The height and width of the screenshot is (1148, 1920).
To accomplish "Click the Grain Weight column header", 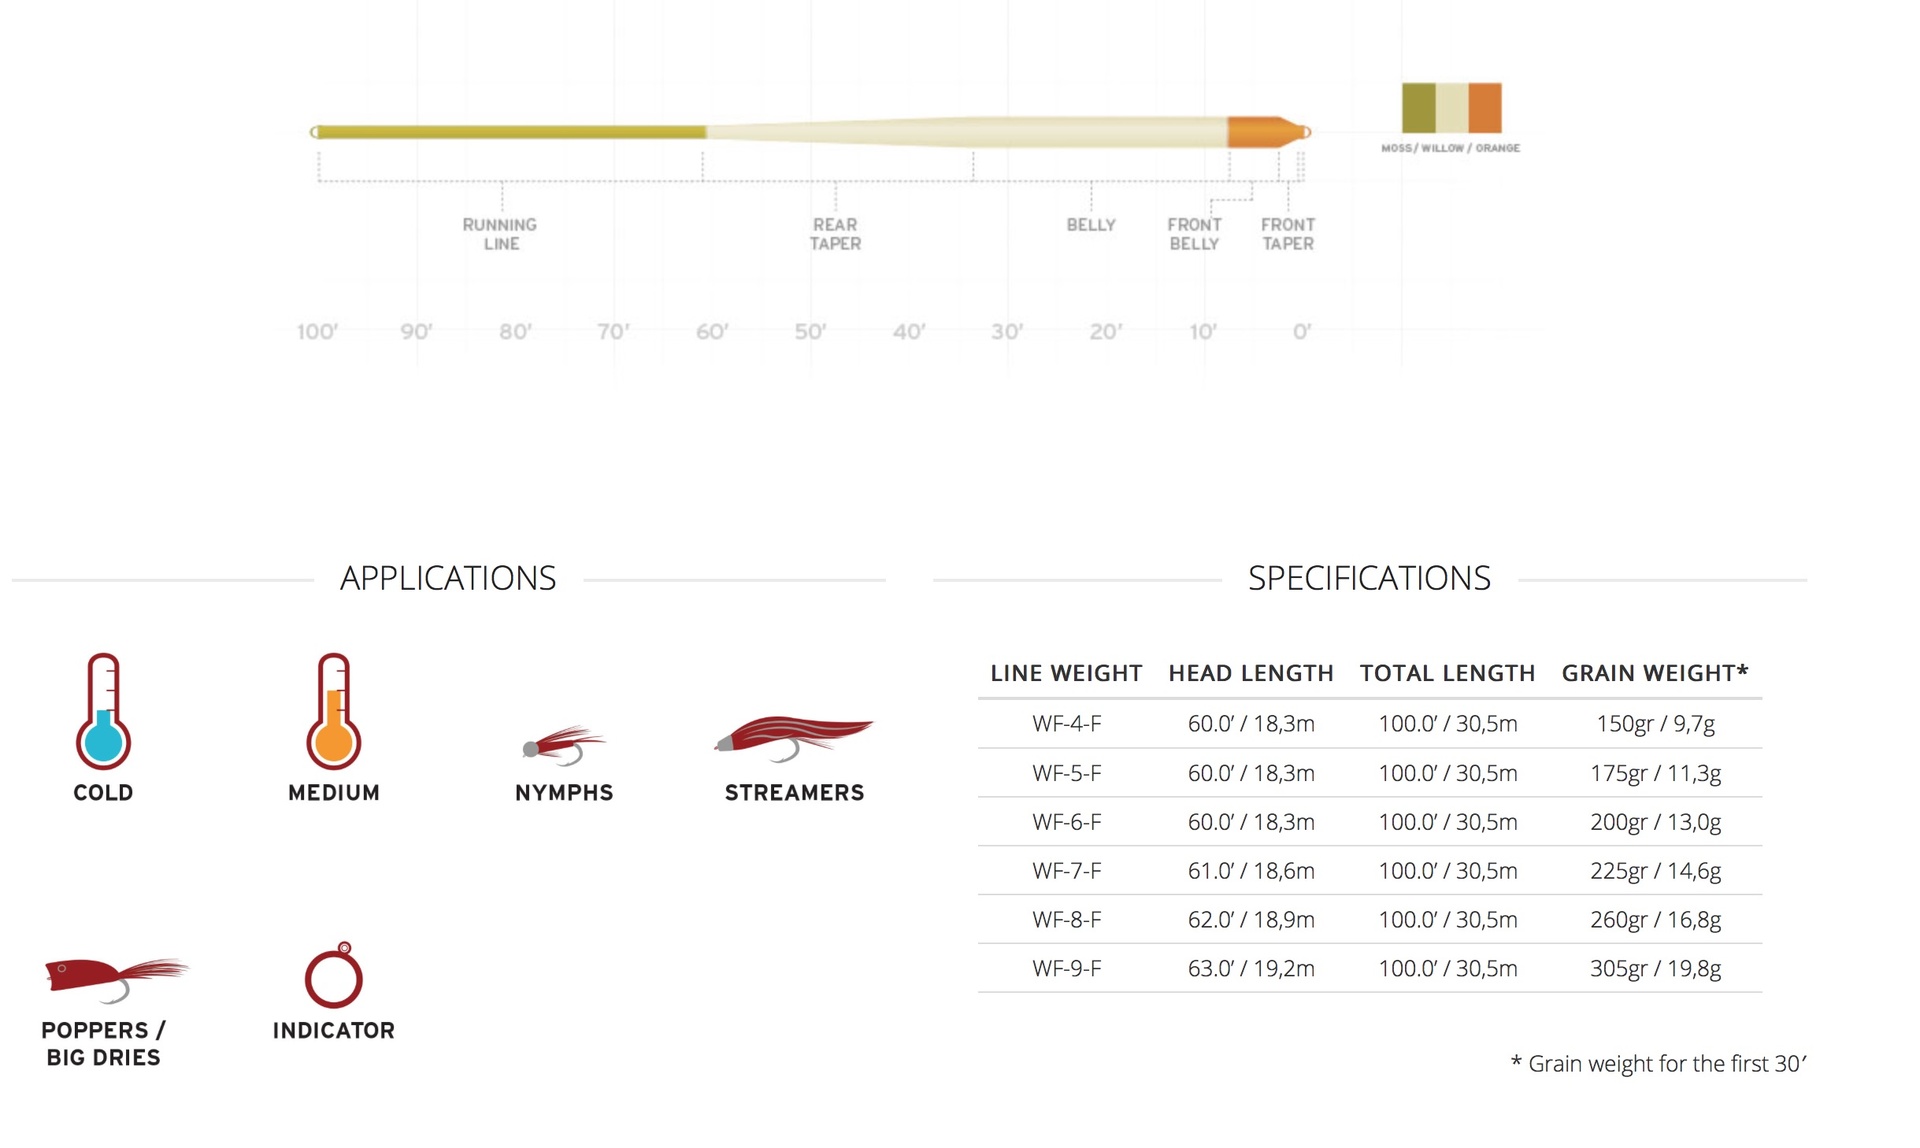I will tap(1655, 673).
